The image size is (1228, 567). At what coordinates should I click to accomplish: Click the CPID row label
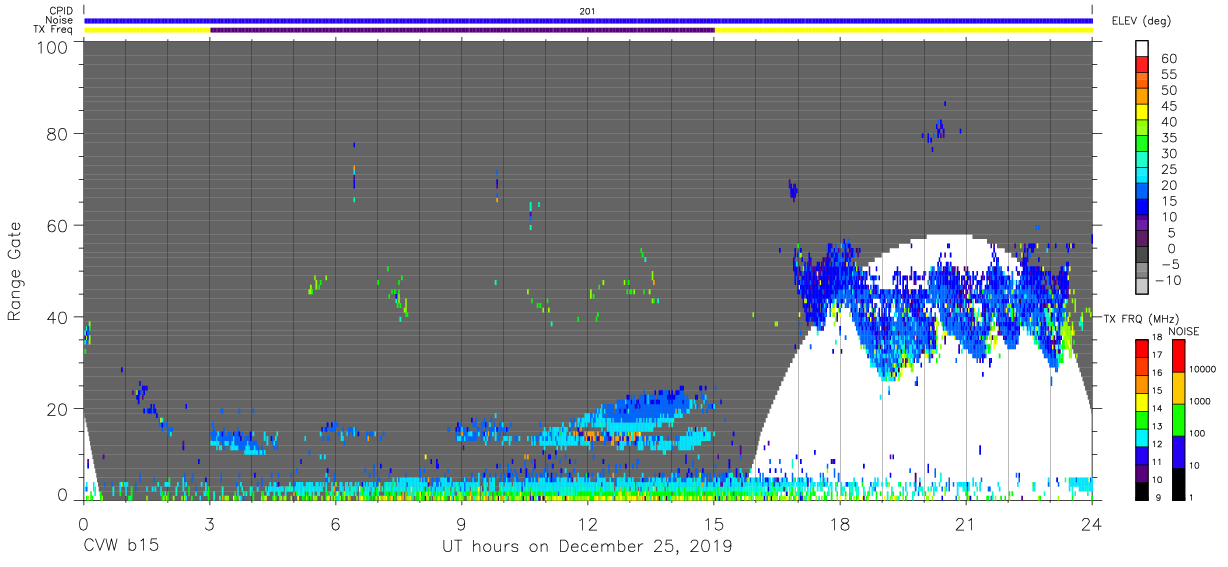(61, 10)
